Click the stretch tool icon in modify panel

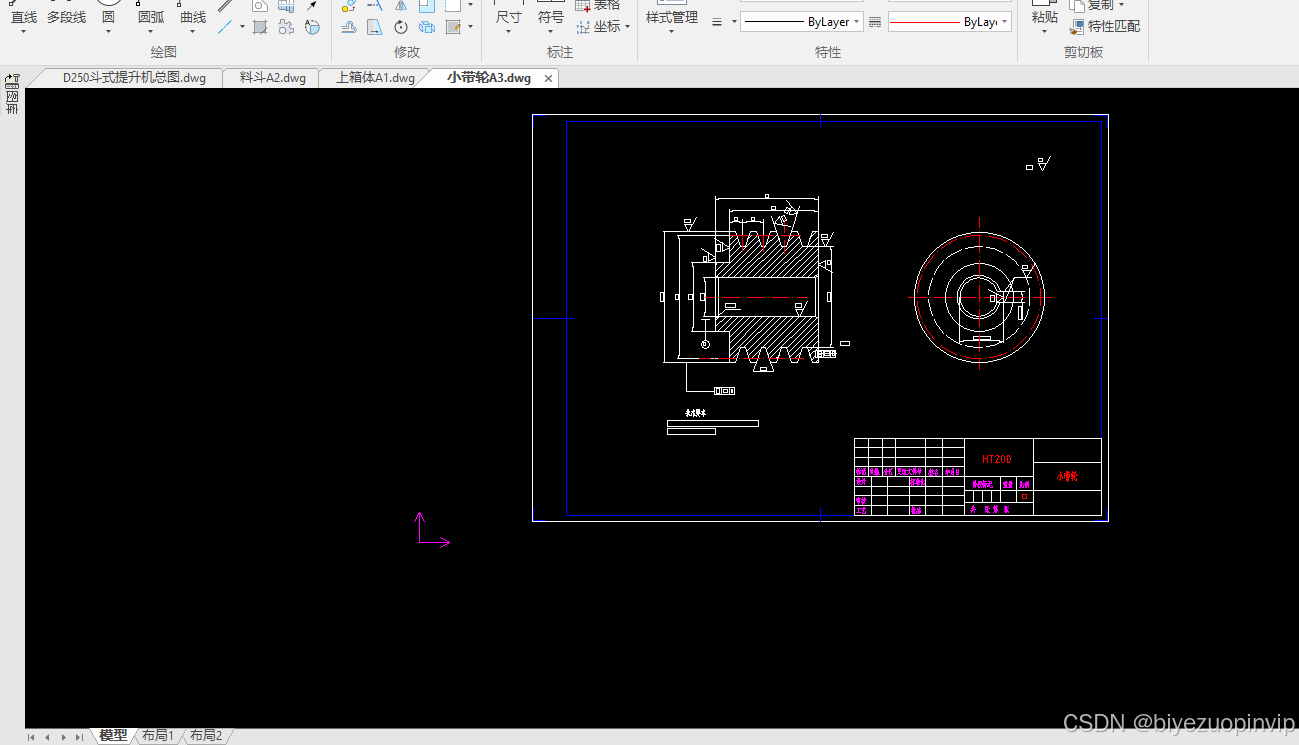349,27
